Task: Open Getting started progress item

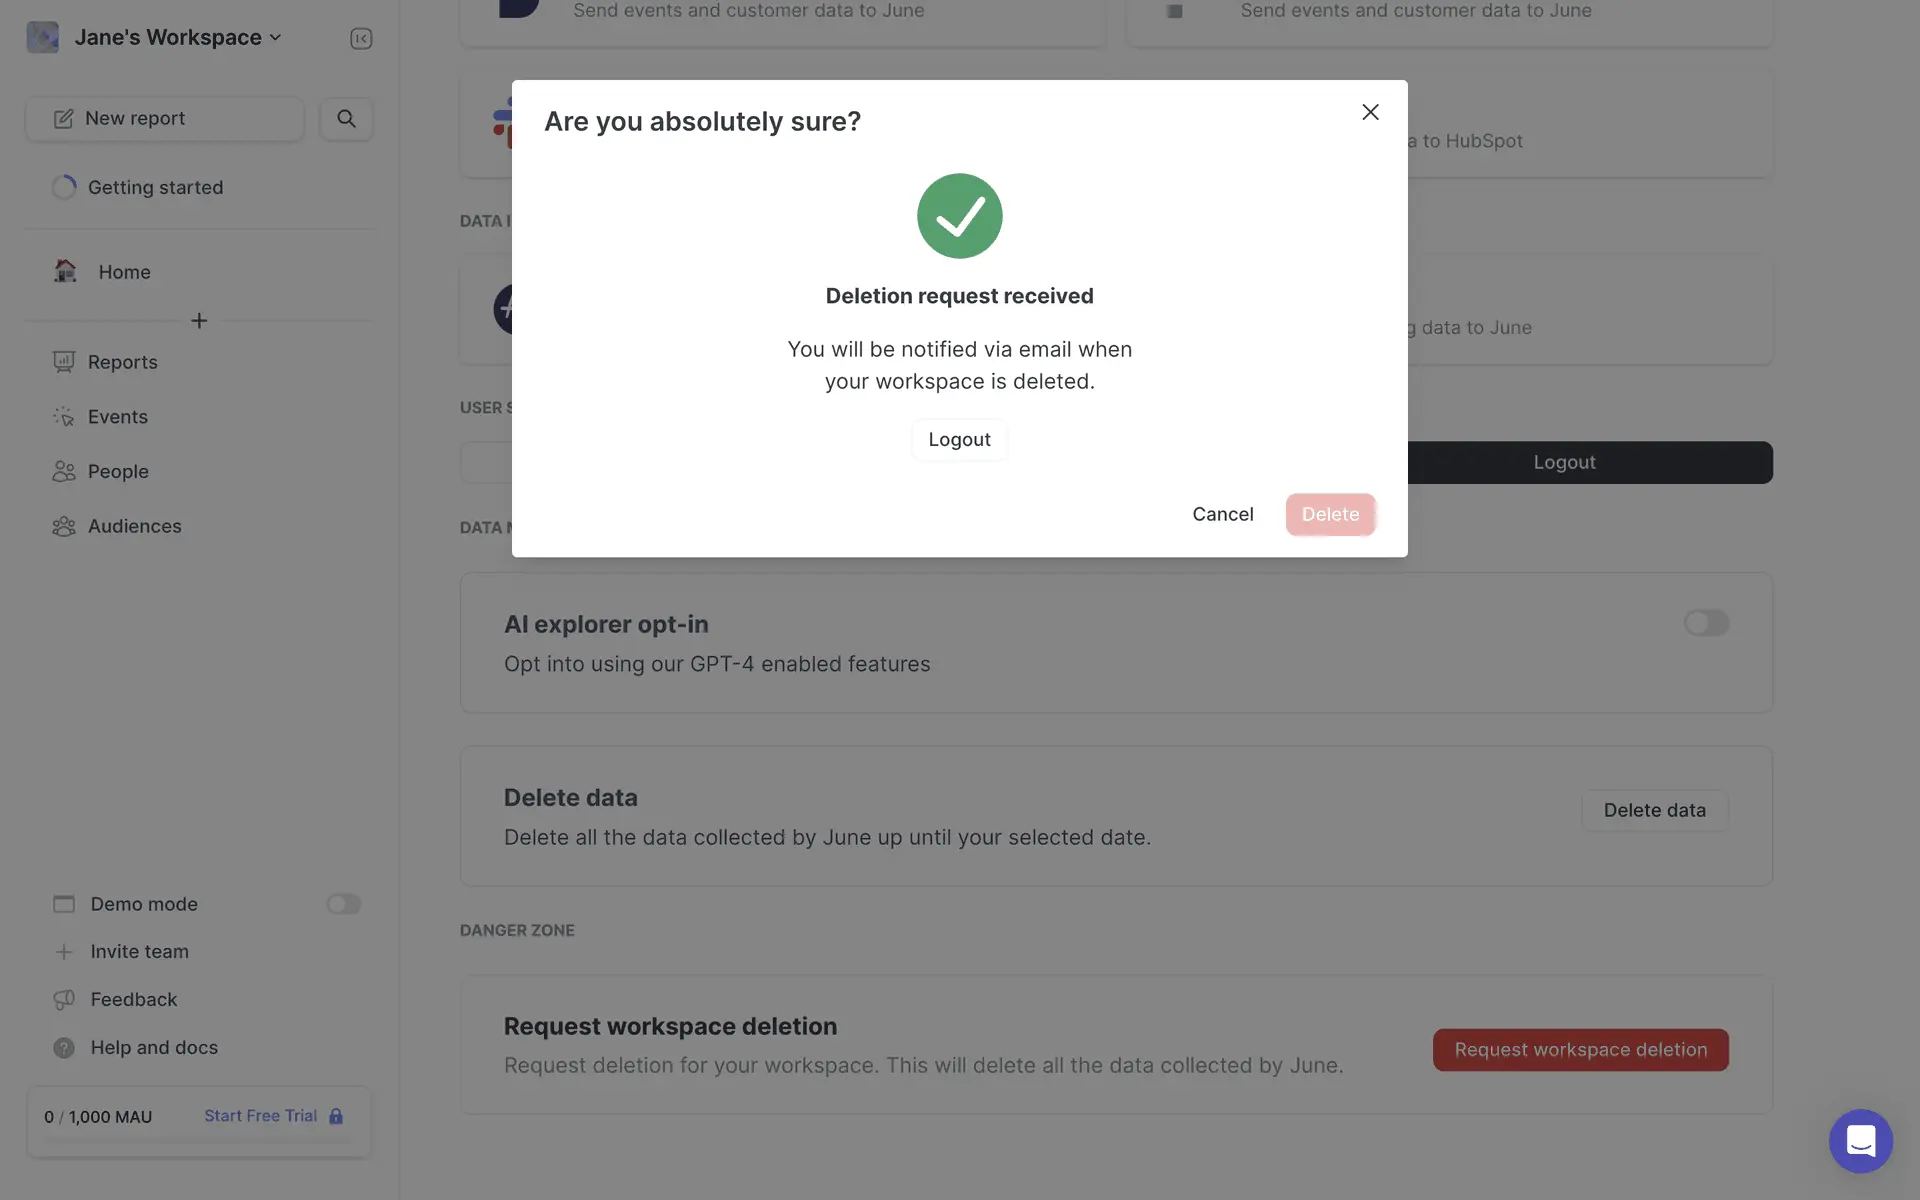Action: pyautogui.click(x=155, y=187)
